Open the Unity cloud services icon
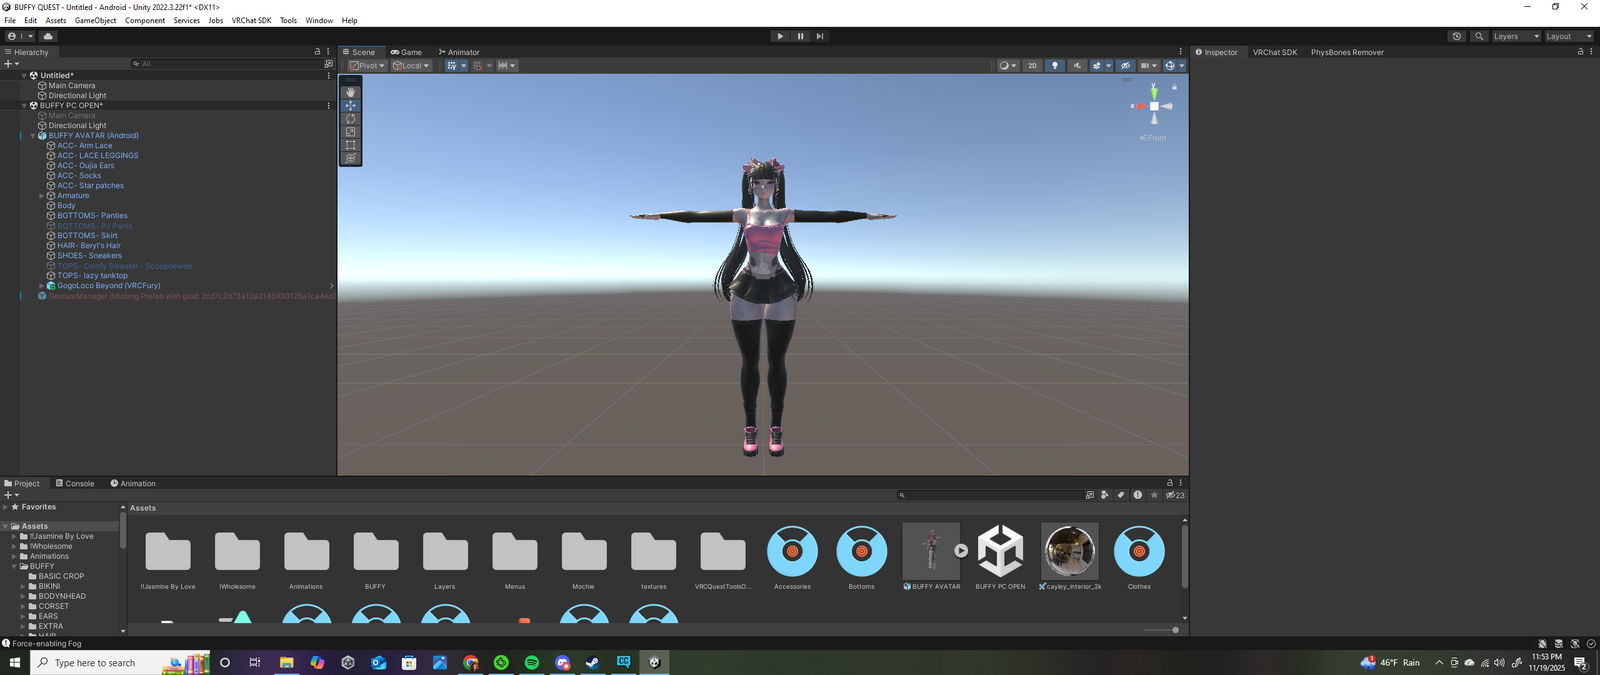 [48, 36]
